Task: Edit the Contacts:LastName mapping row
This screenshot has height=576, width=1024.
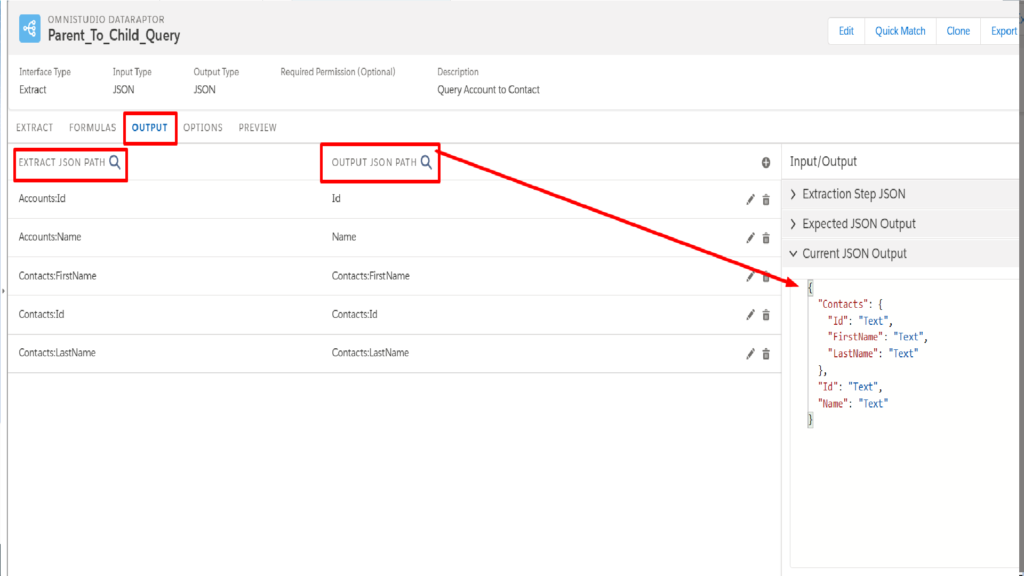Action: pyautogui.click(x=750, y=354)
